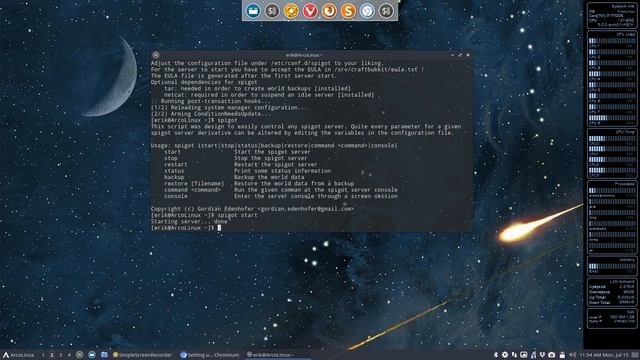The image size is (640, 360).
Task: Open the blue file manager dock icon
Action: tap(253, 11)
